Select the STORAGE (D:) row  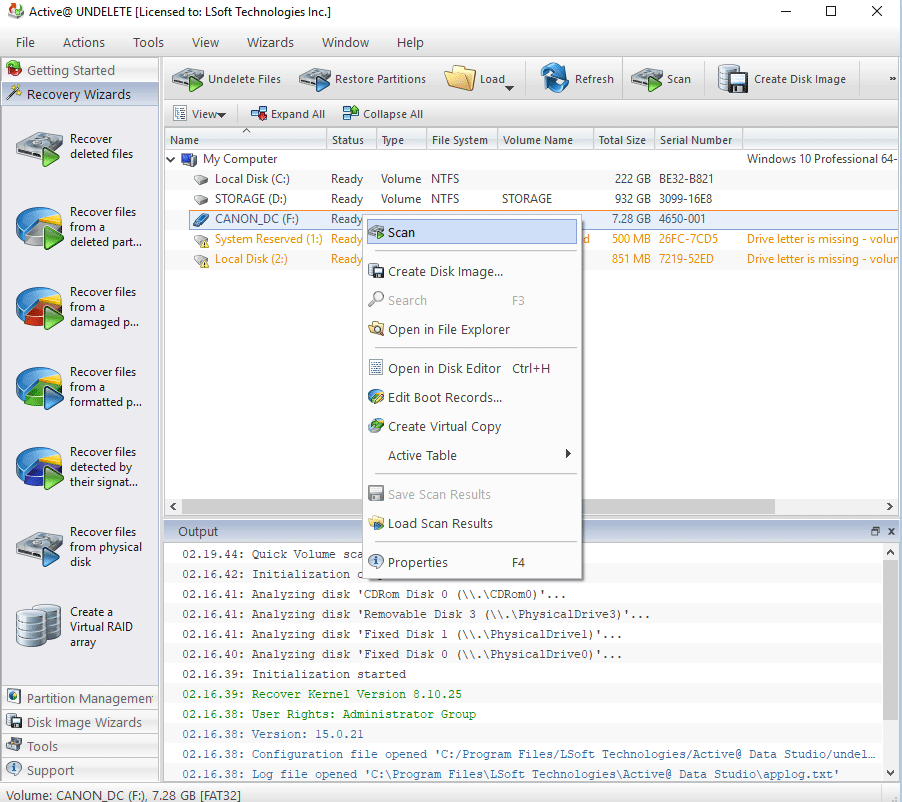pos(532,199)
